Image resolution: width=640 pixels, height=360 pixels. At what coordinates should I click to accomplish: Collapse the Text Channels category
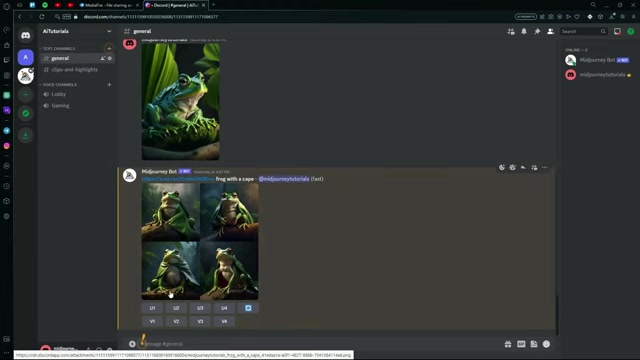(59, 49)
